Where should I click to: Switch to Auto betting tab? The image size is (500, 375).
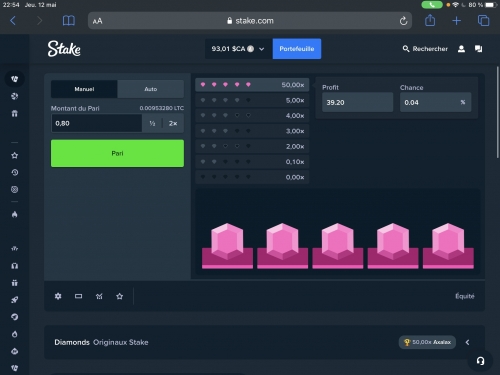[151, 89]
